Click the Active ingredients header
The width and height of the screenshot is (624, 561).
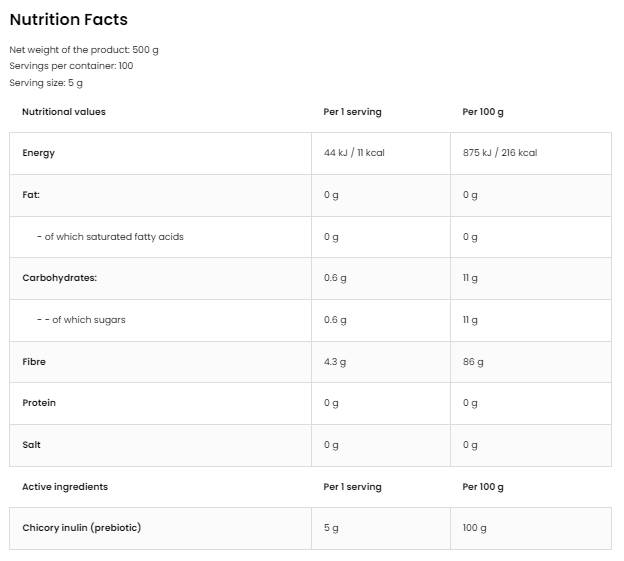(x=65, y=487)
